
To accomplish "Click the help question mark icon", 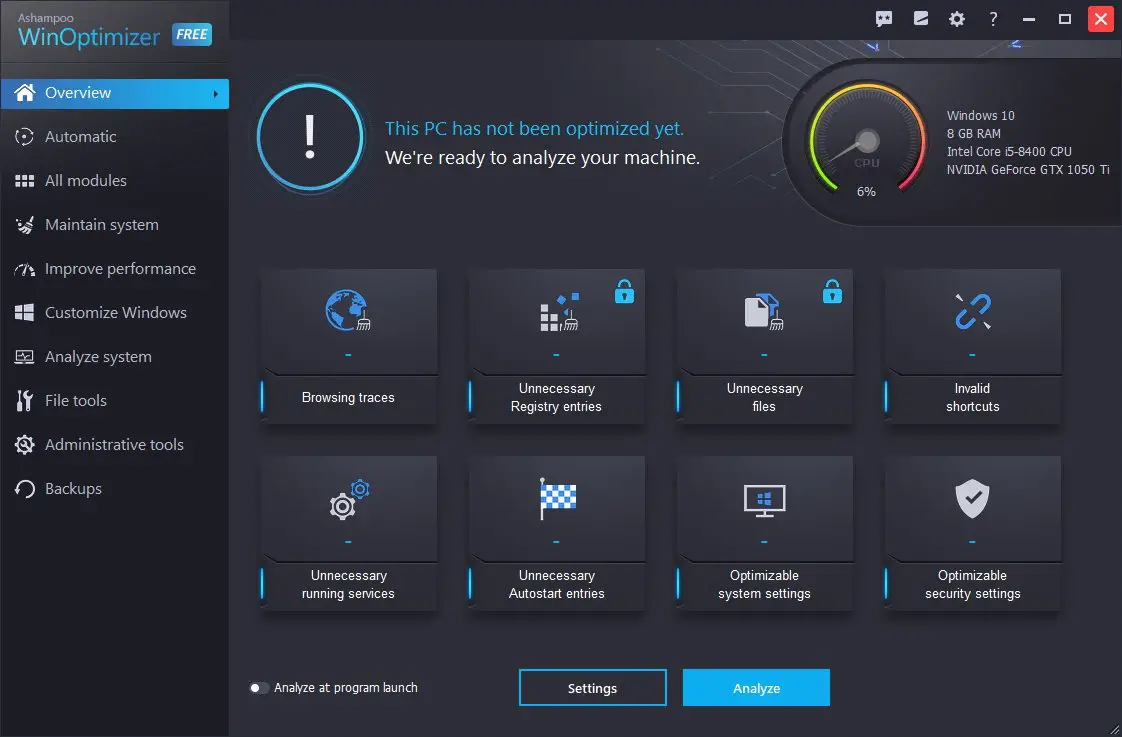I will click(x=993, y=18).
